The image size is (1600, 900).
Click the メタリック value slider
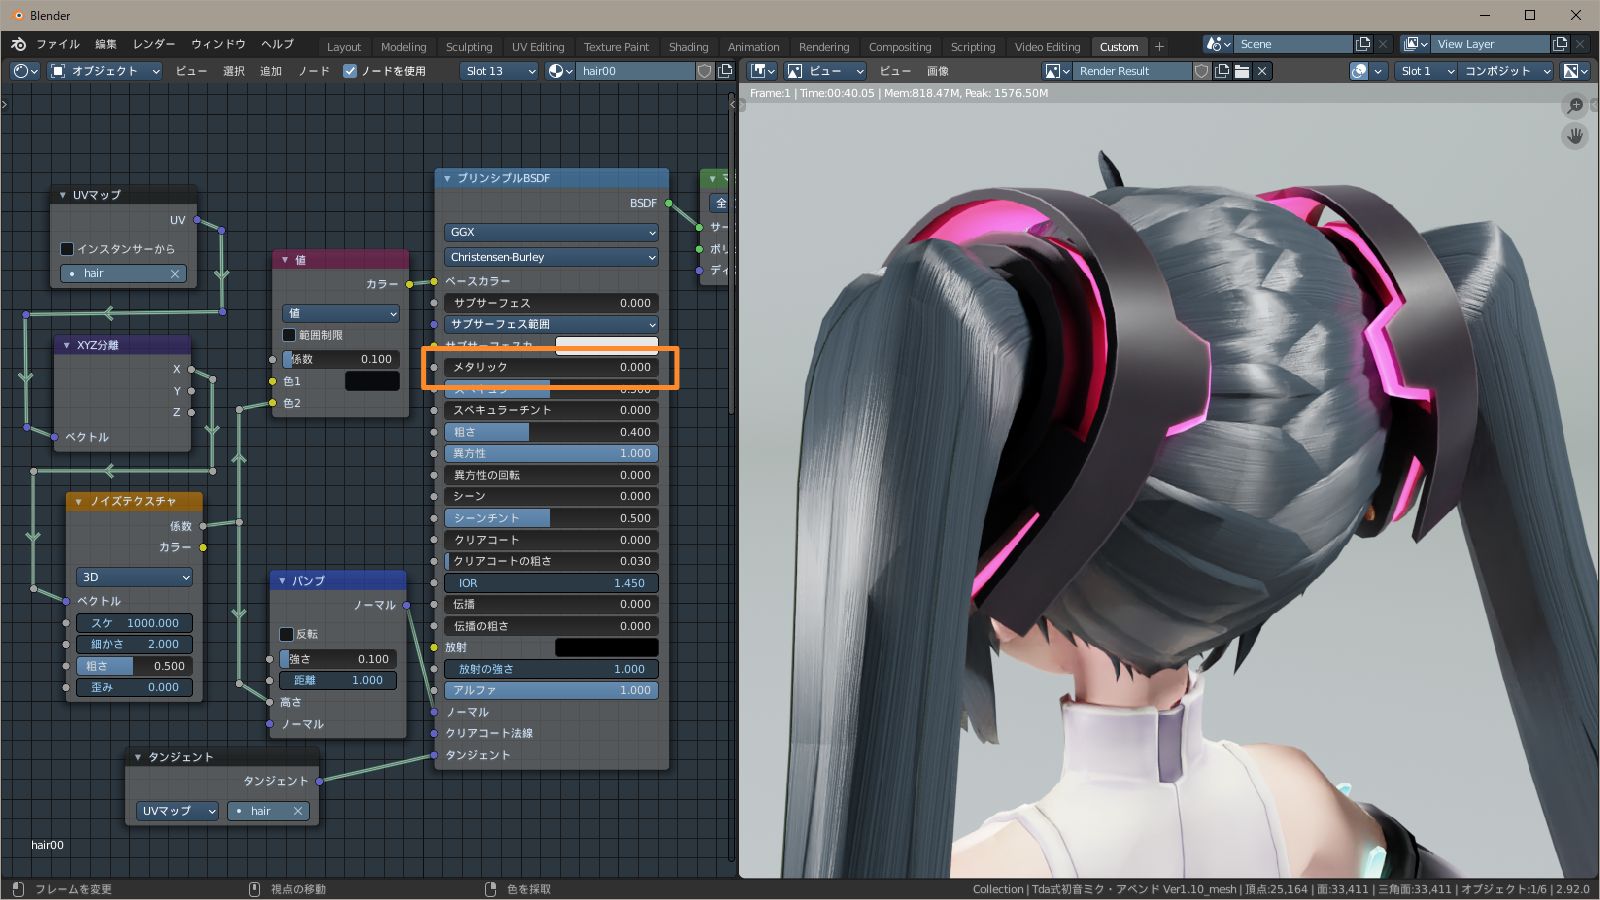coord(551,367)
